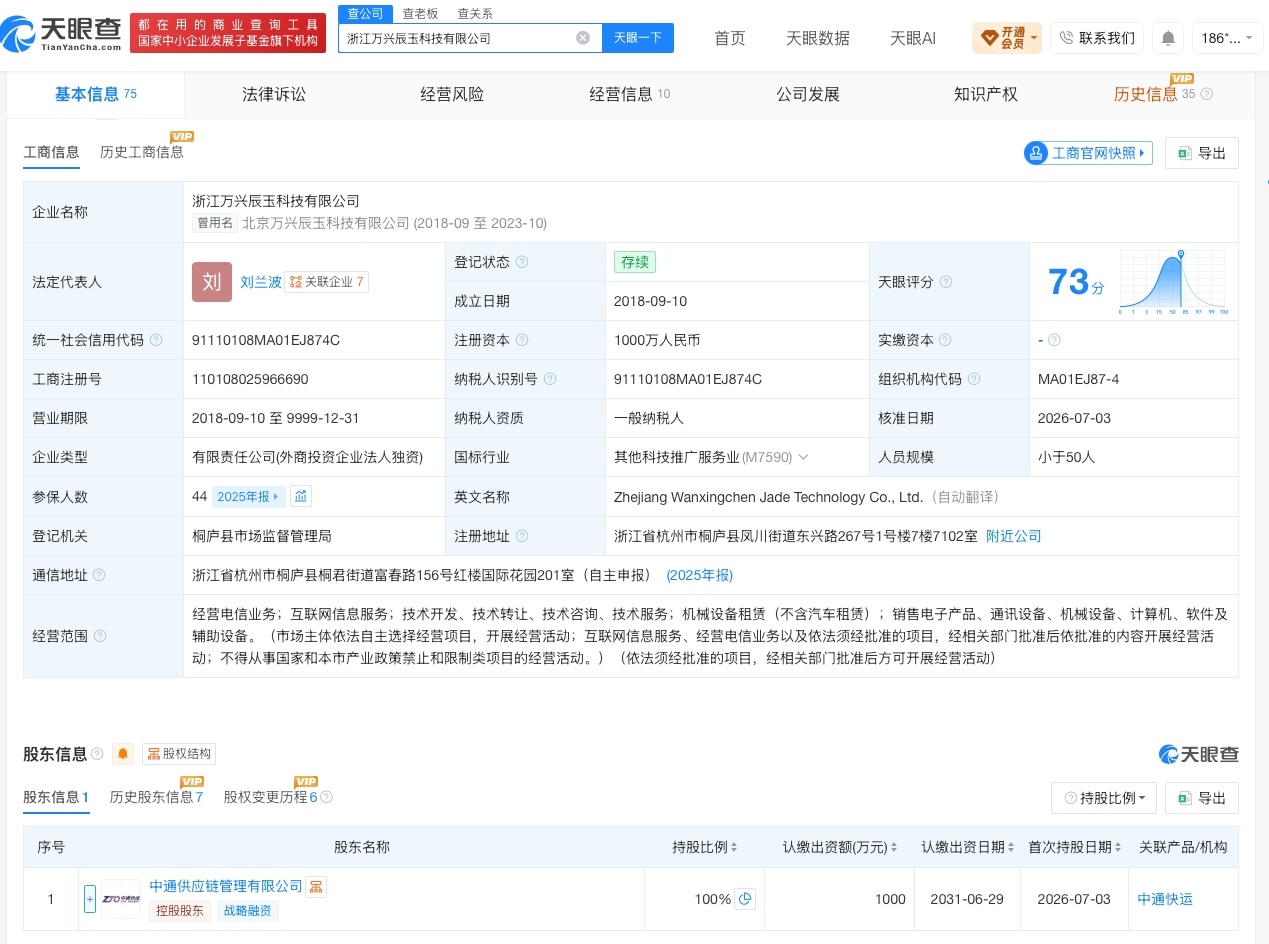Show help for 统一社会信用代码
The width and height of the screenshot is (1269, 944).
[156, 340]
